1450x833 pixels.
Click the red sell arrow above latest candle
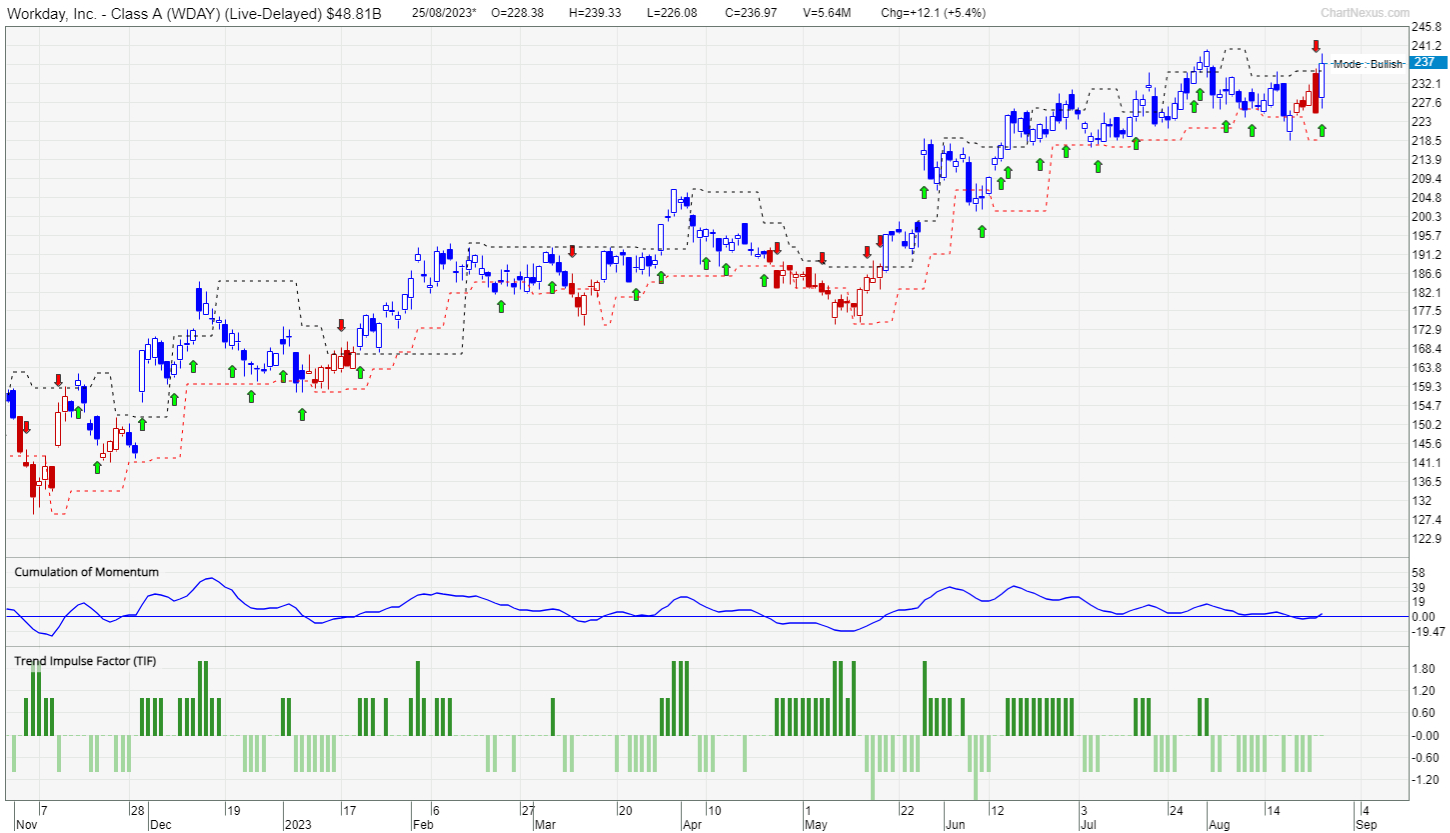(x=1316, y=46)
